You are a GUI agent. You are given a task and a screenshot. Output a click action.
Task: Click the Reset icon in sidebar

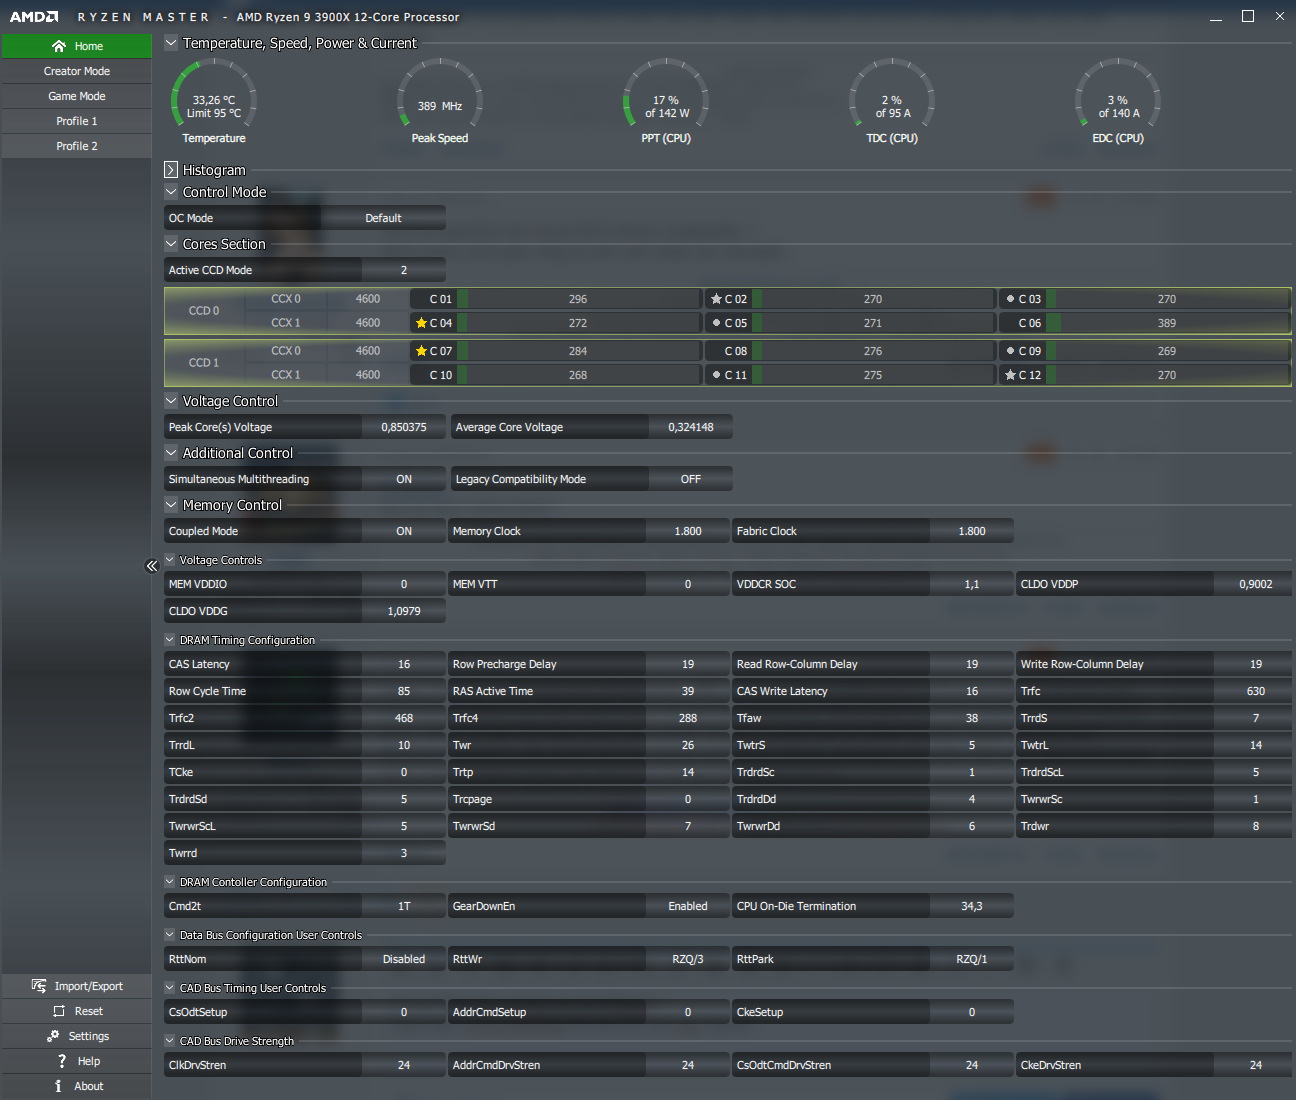59,1011
